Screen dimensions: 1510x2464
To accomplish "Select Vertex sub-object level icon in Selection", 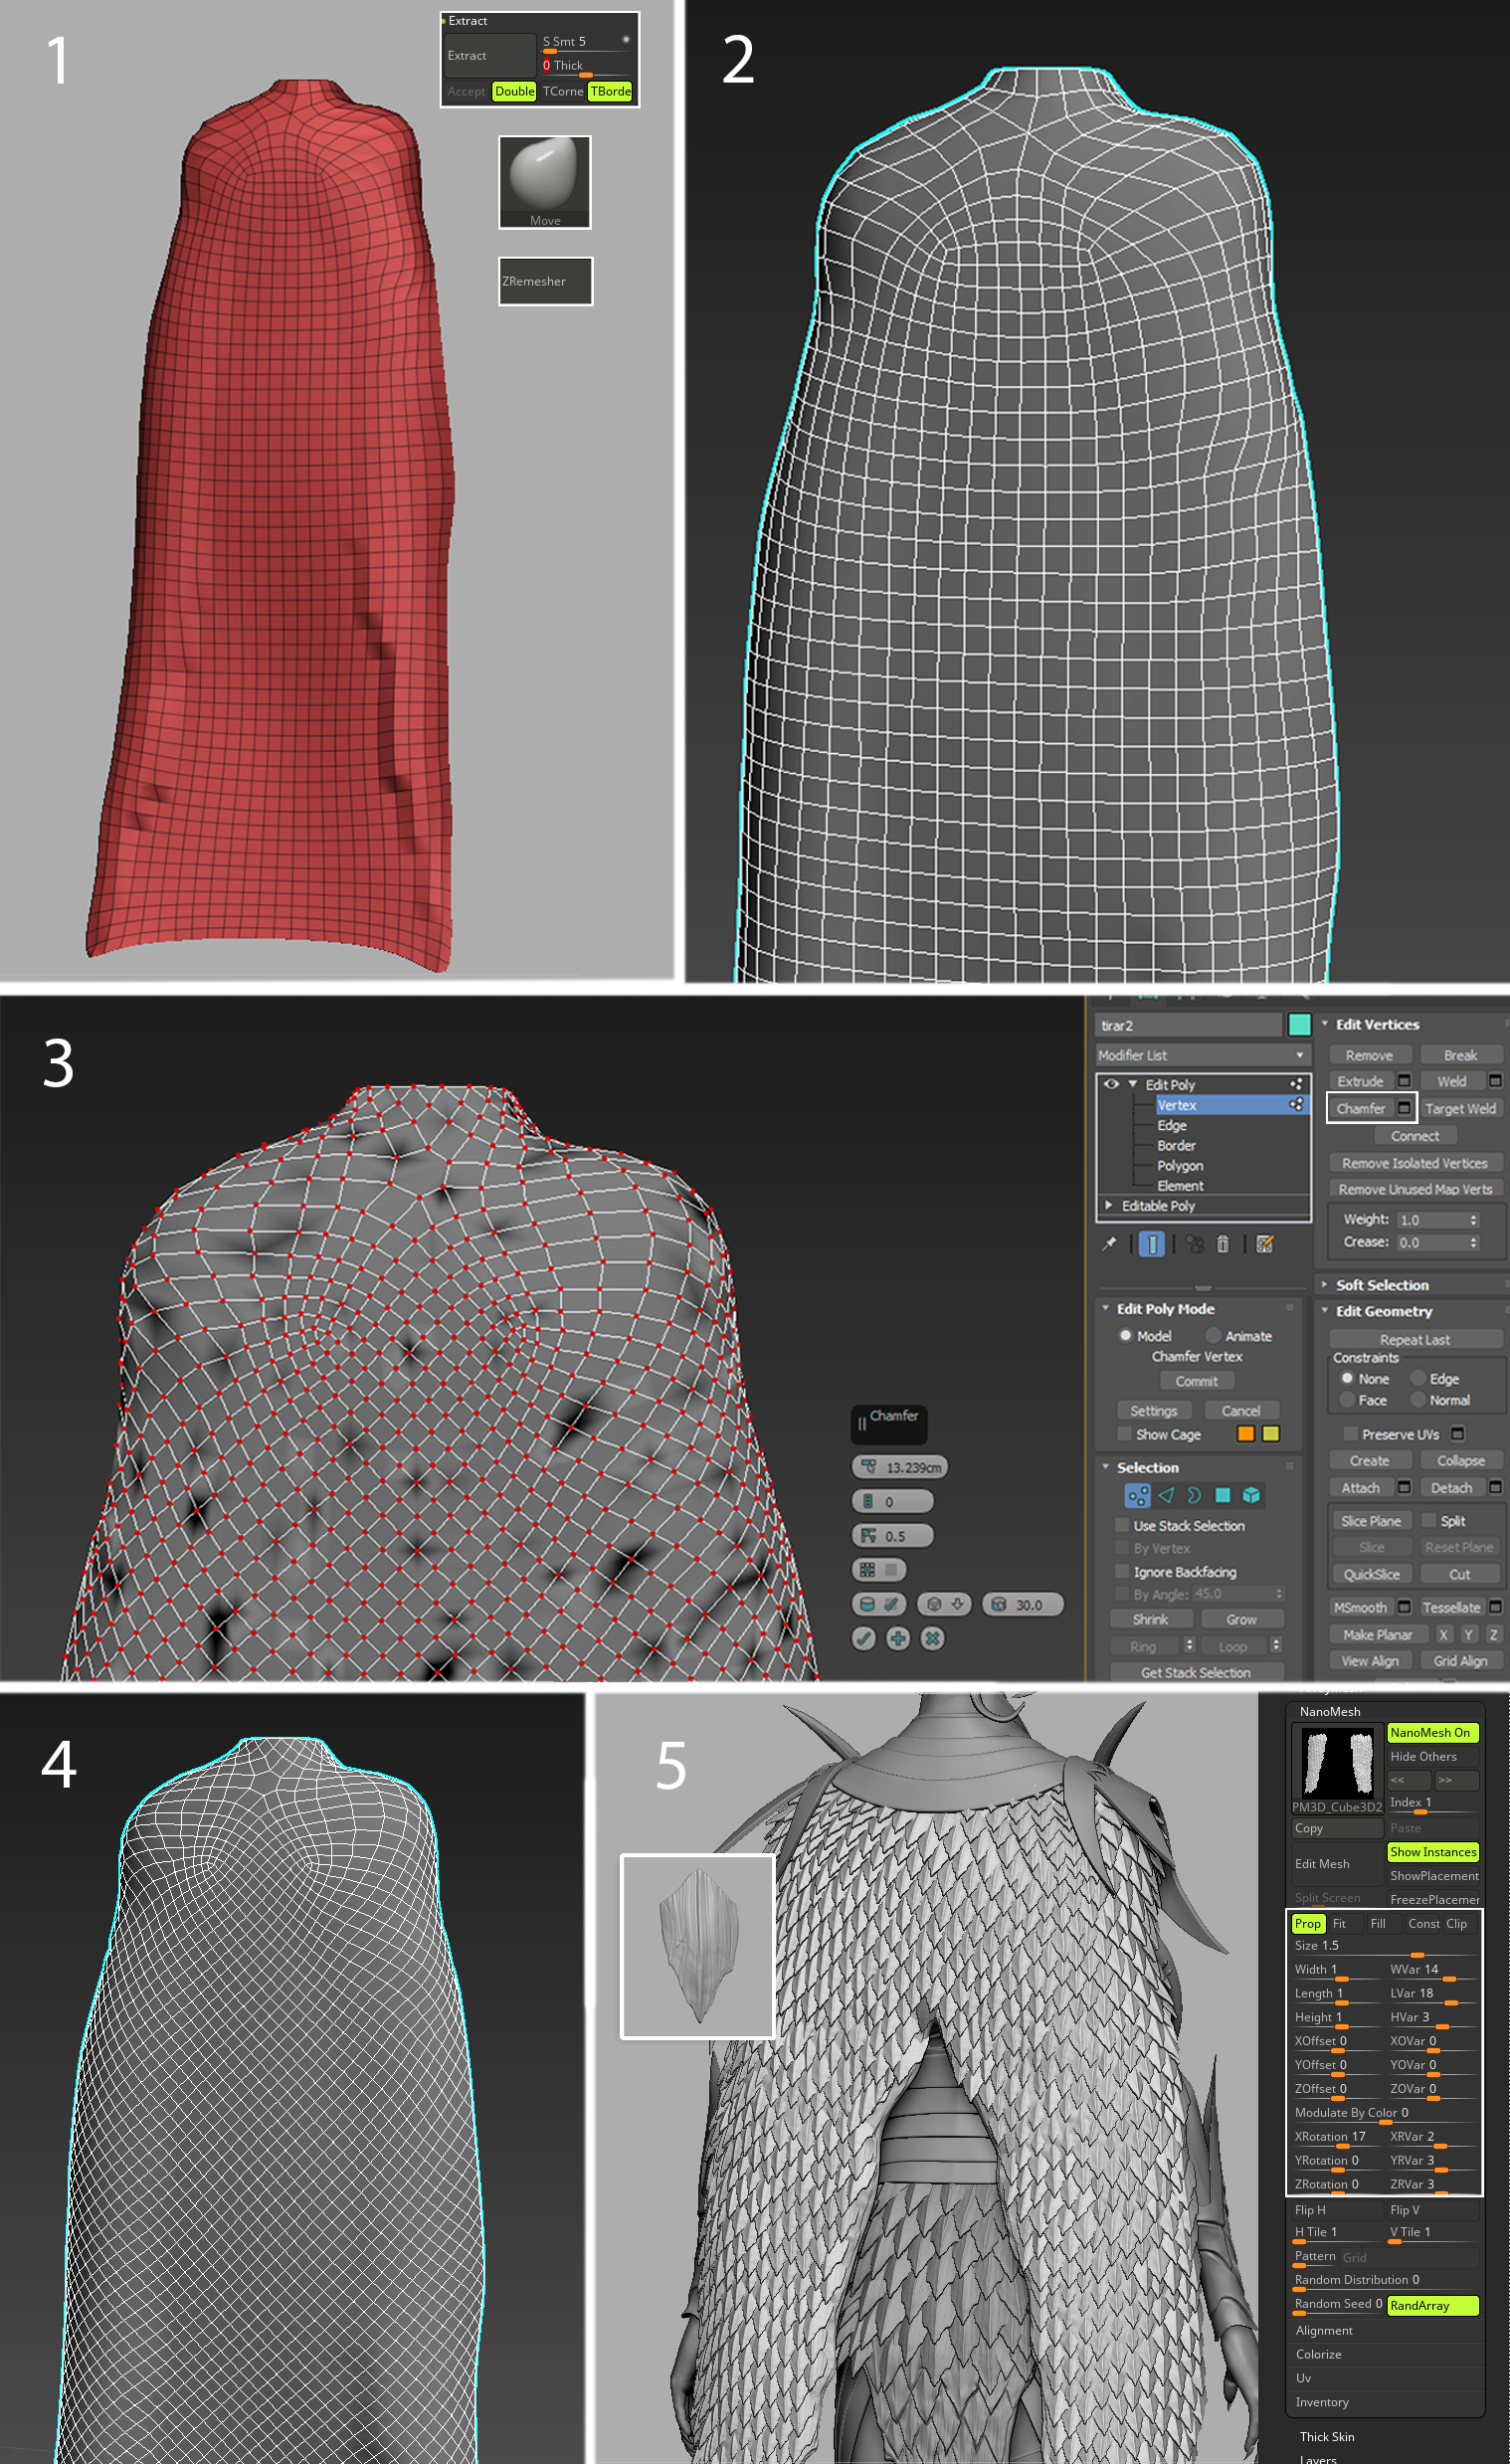I will pyautogui.click(x=1138, y=1495).
